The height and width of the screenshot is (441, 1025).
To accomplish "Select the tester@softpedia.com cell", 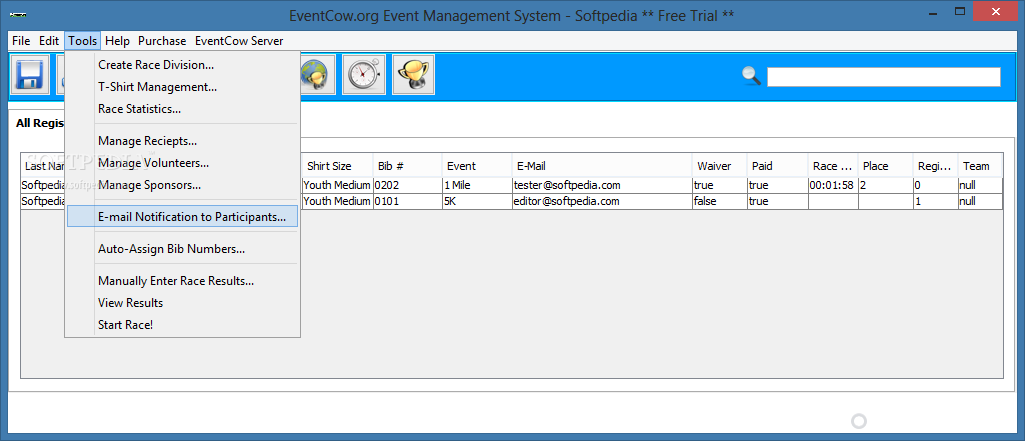I will coord(602,185).
